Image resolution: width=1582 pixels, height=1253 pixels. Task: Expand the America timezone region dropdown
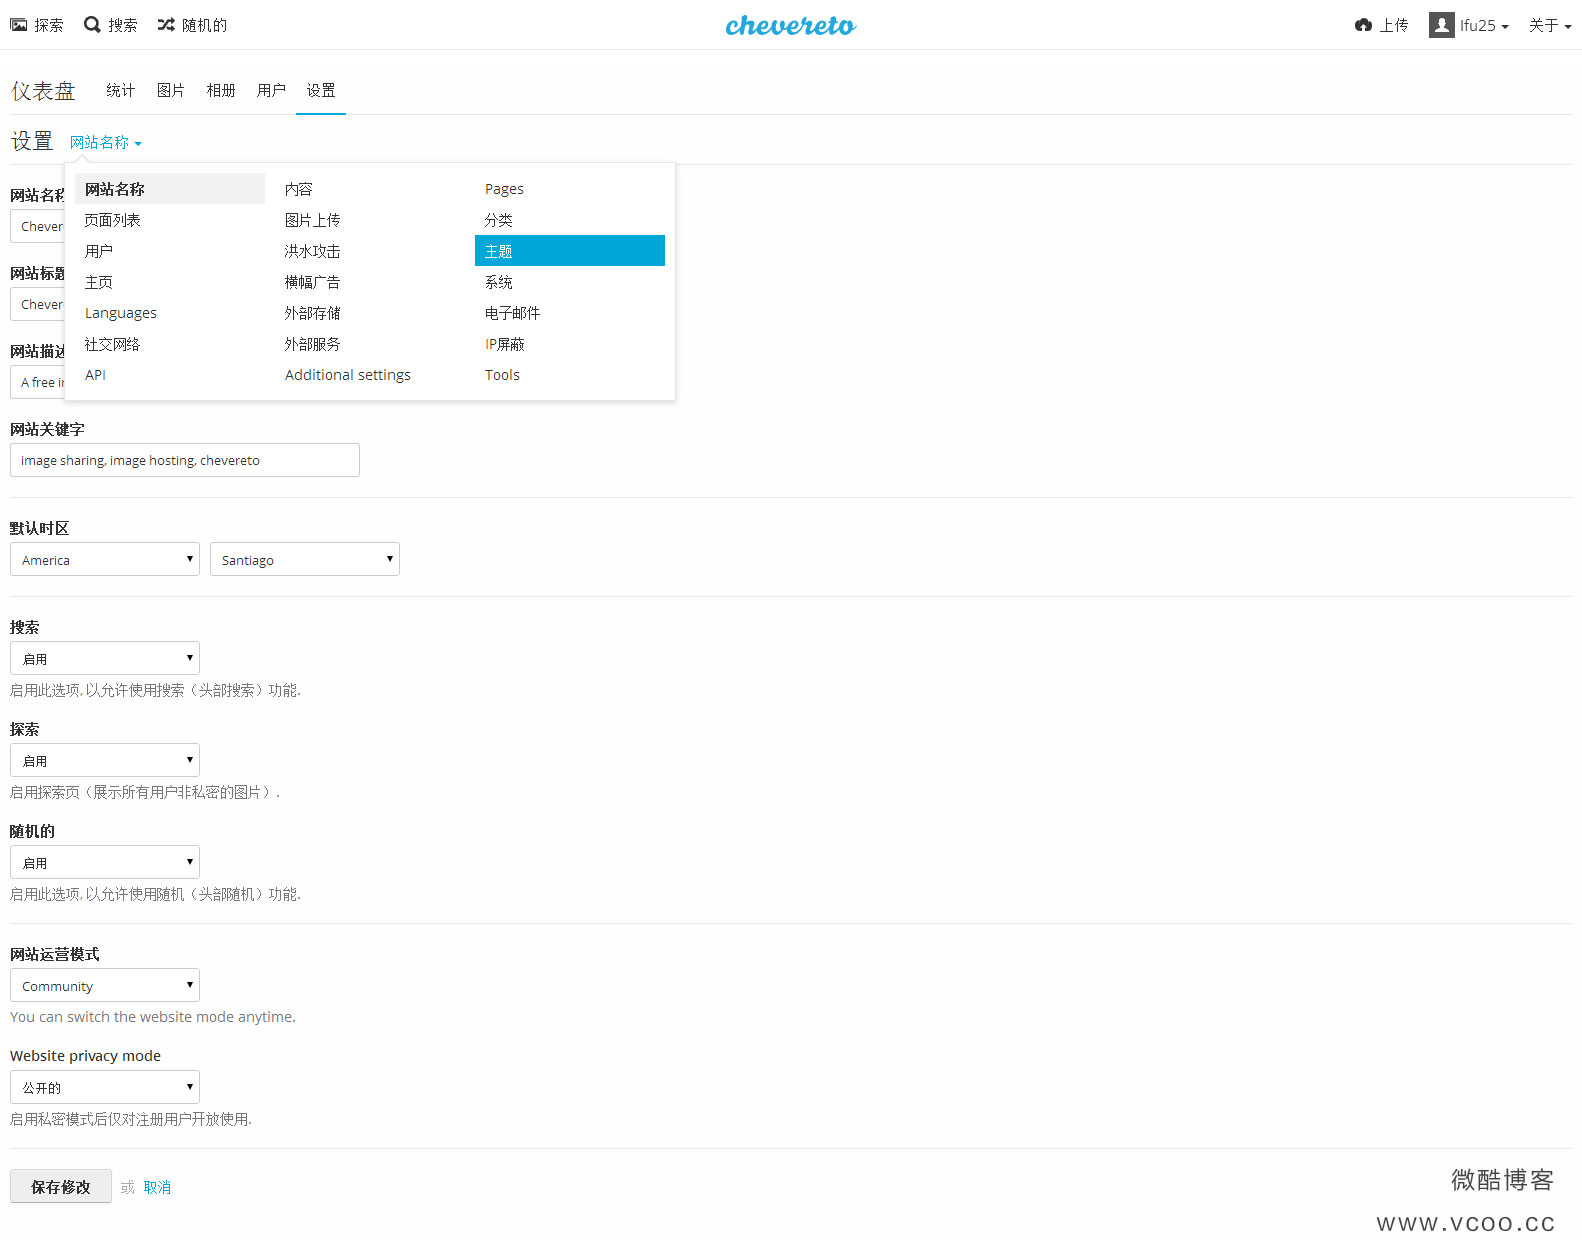point(105,560)
